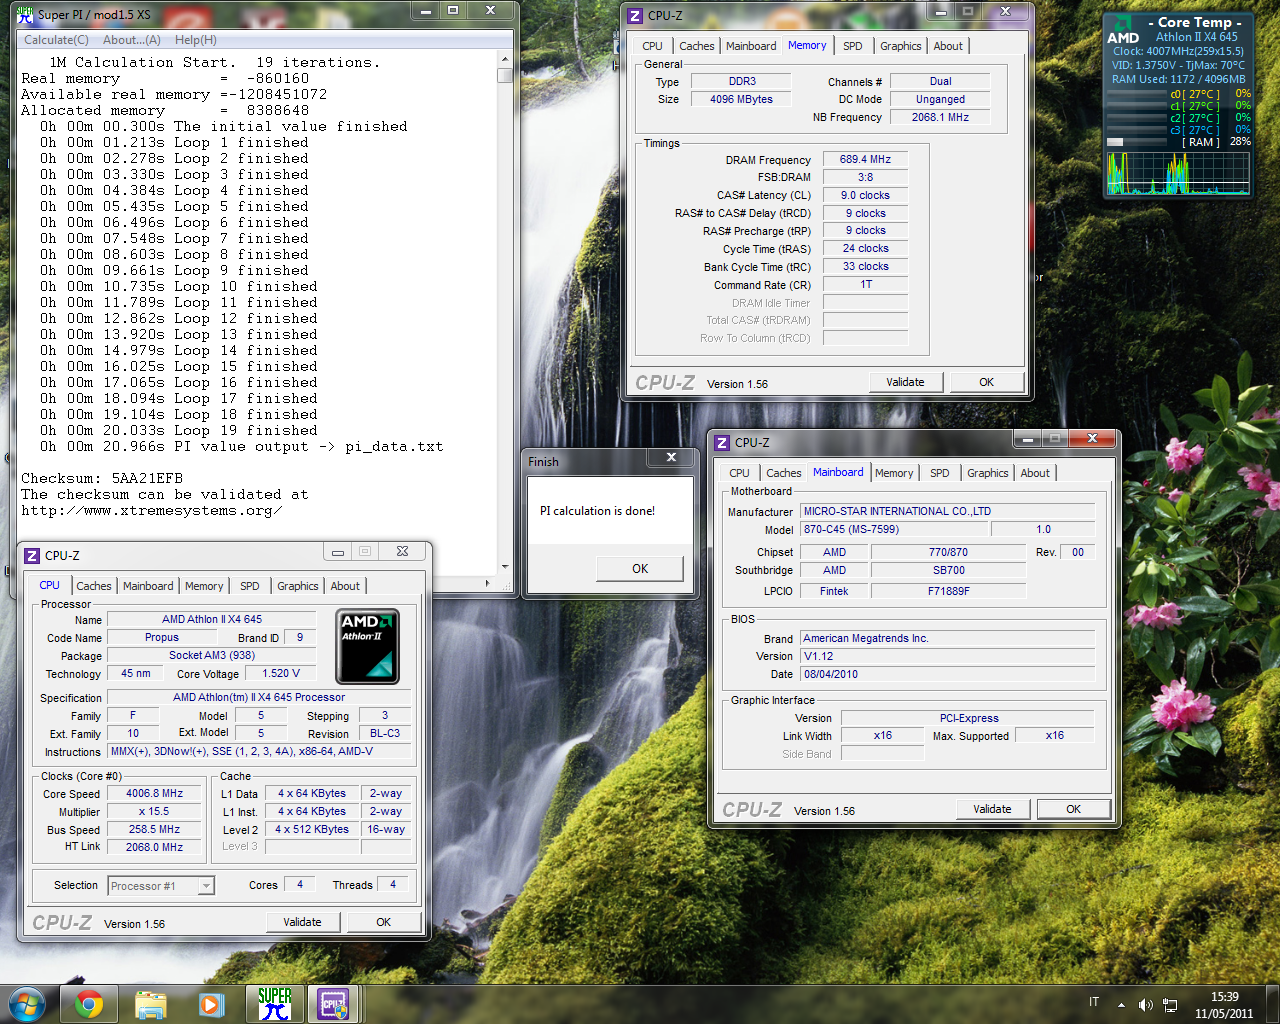
Task: Click Channels # Dual value
Action: [x=940, y=81]
